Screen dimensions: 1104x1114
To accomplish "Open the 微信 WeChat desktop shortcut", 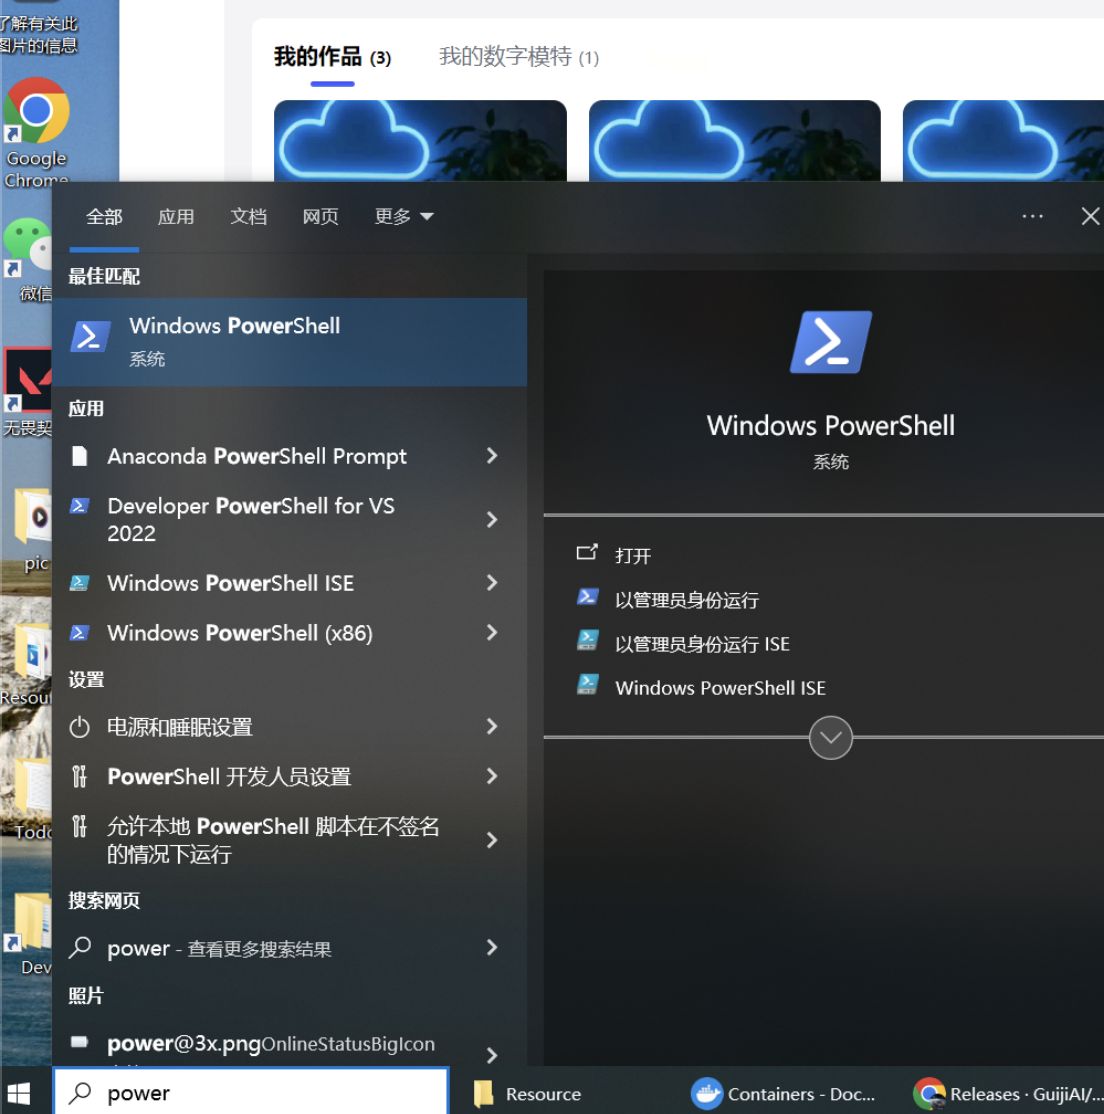I will click(x=27, y=261).
